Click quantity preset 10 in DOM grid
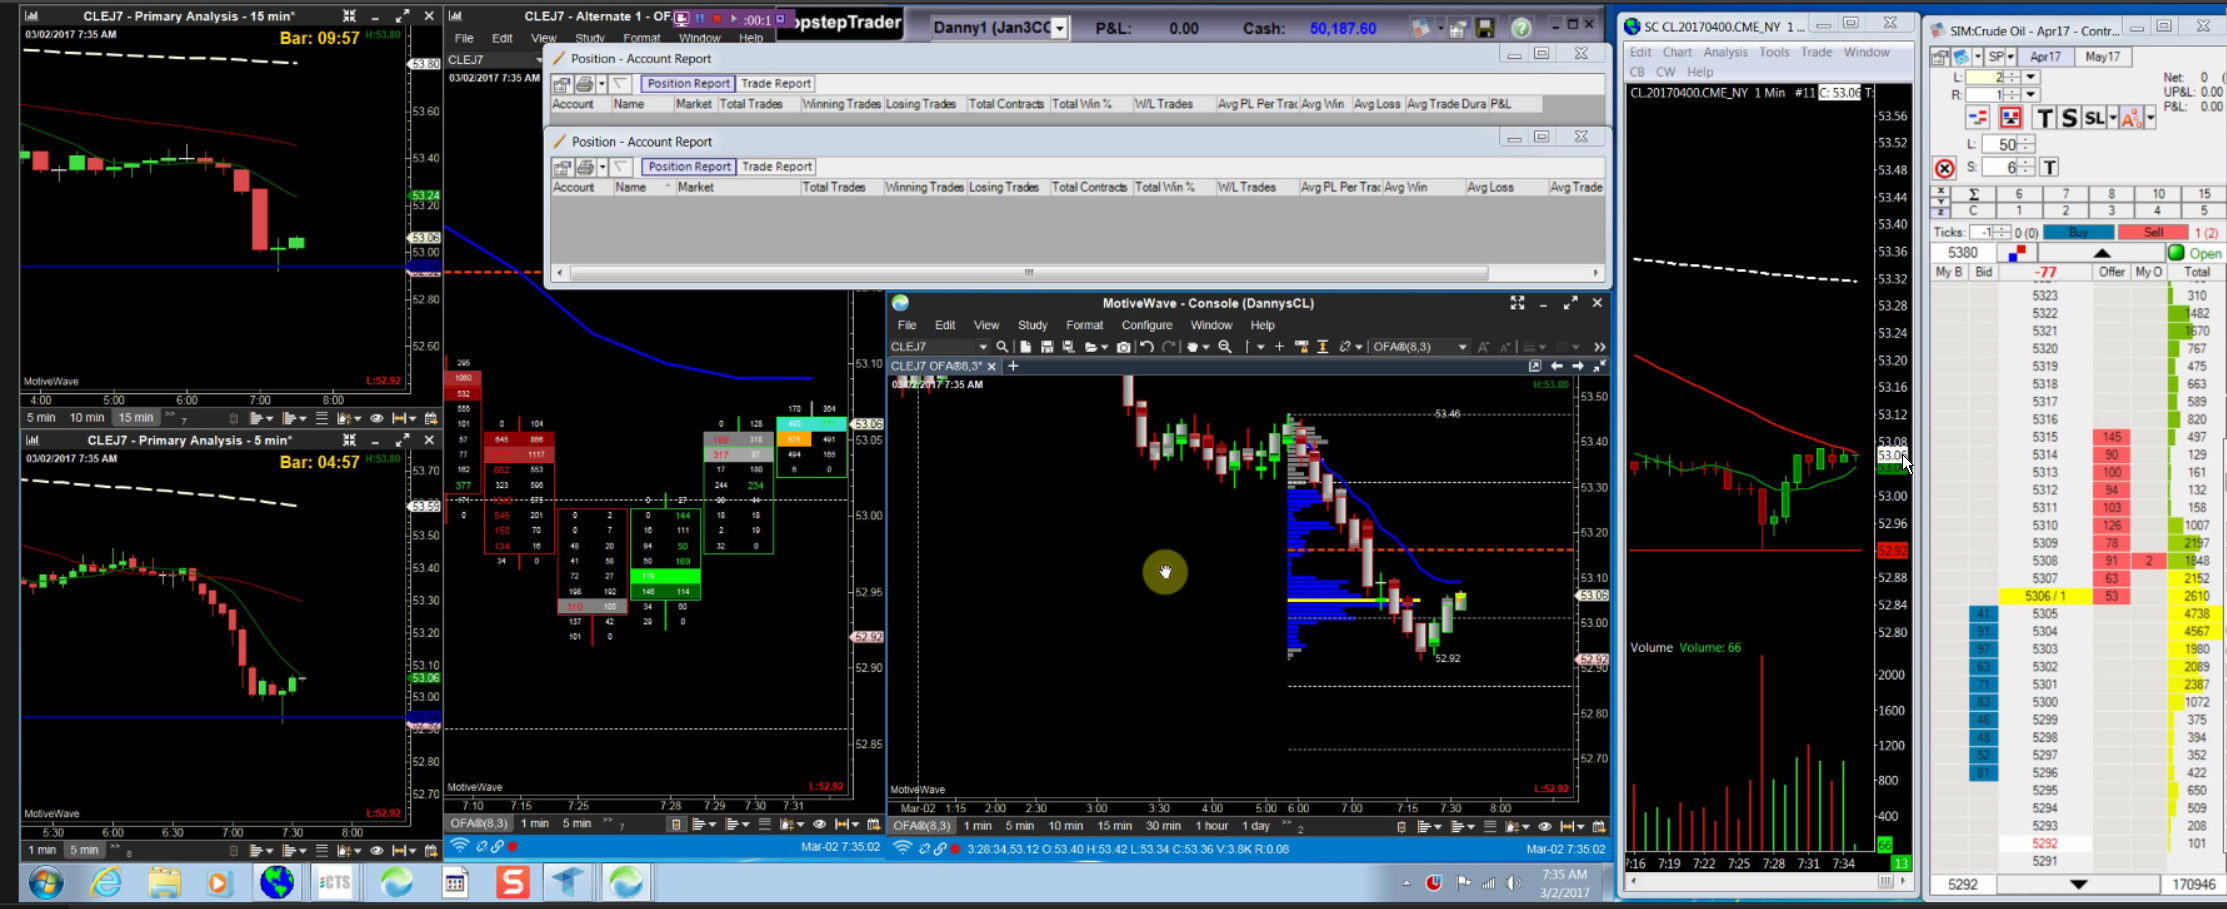Image resolution: width=2227 pixels, height=909 pixels. tap(2158, 194)
